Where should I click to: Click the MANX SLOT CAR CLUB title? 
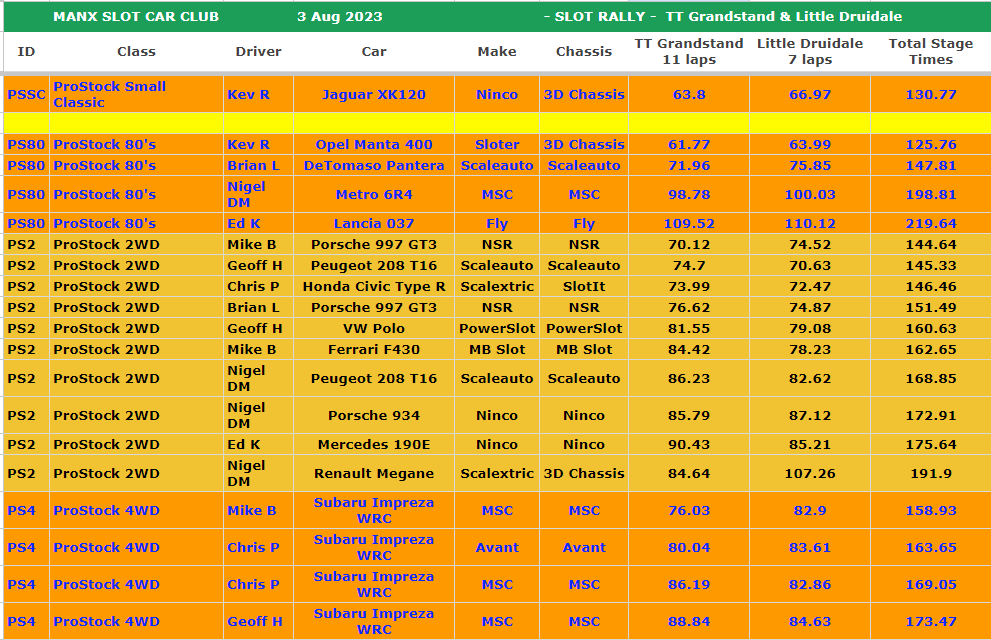click(136, 17)
